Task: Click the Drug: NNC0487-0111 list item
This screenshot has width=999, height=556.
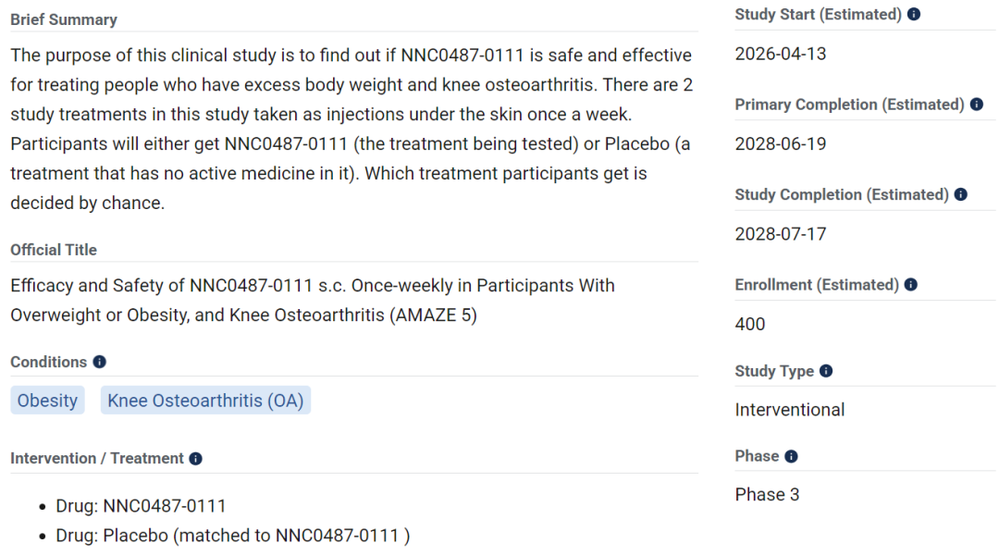Action: (141, 506)
